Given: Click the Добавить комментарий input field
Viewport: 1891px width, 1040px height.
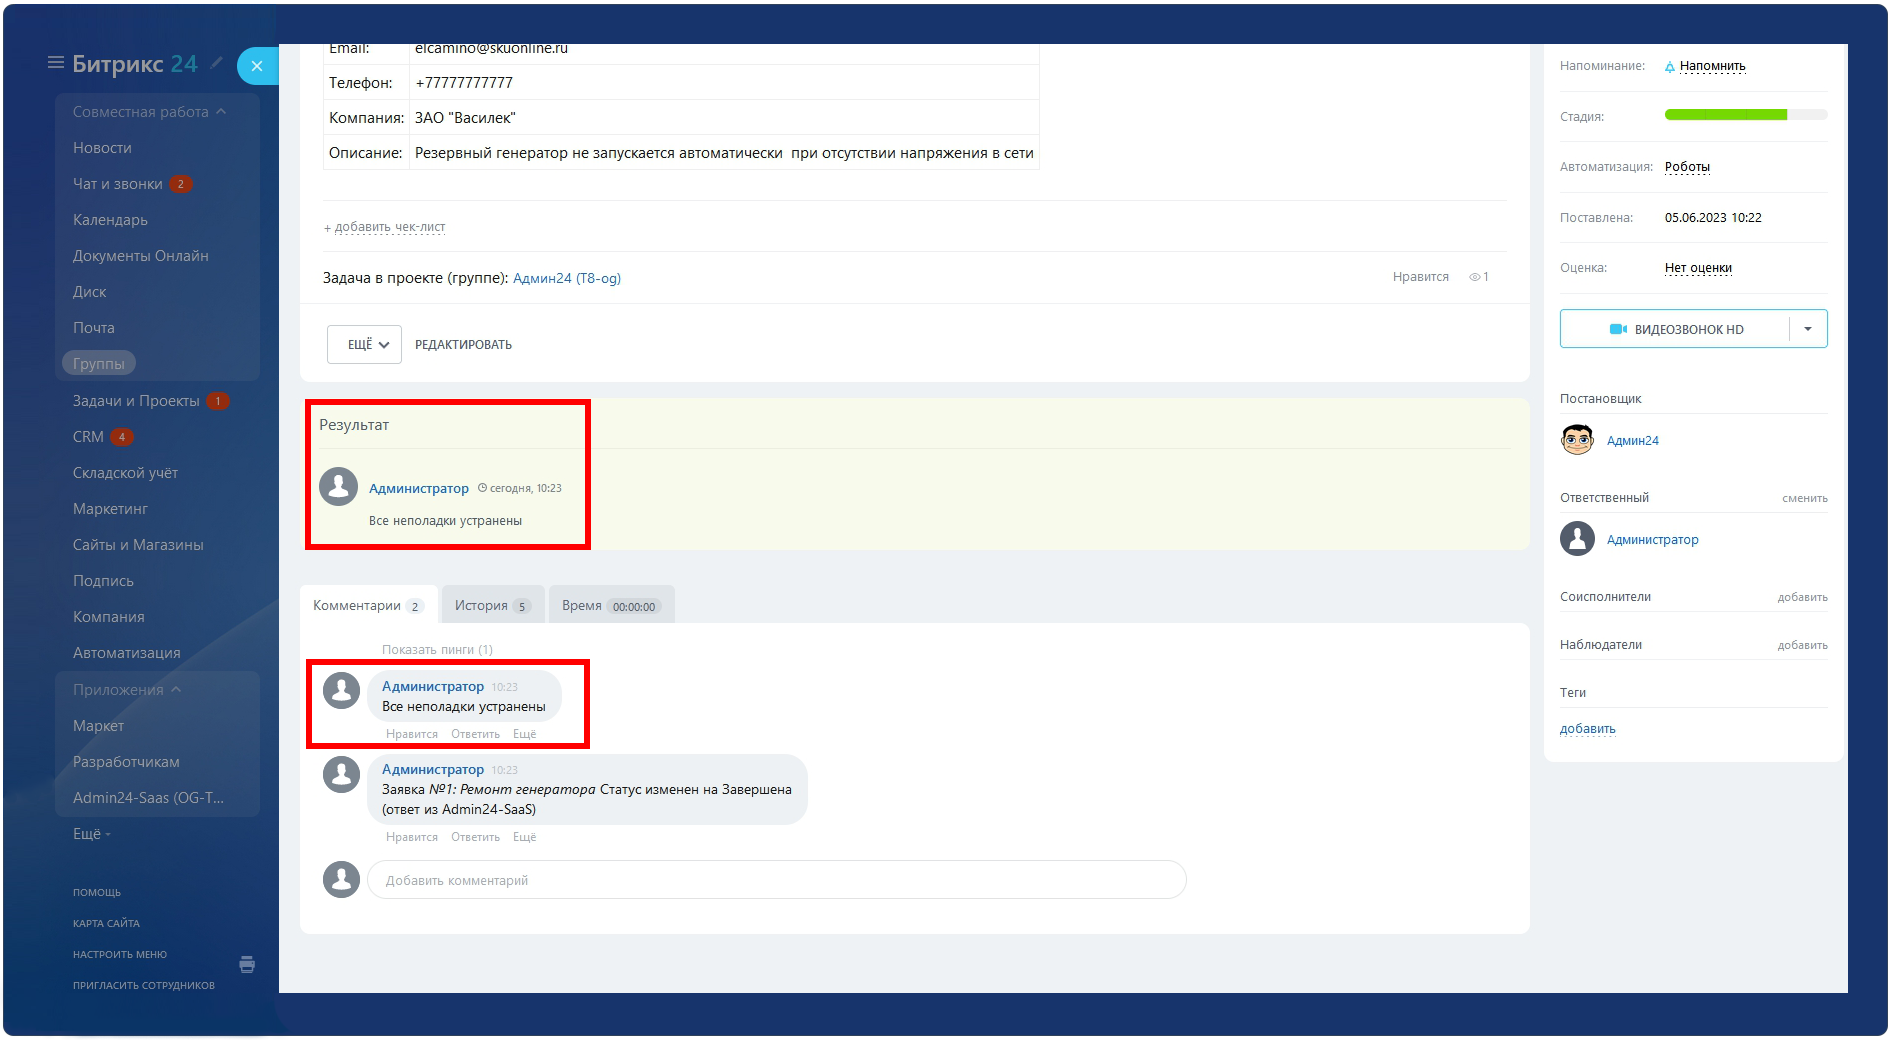Looking at the screenshot, I should pos(777,880).
